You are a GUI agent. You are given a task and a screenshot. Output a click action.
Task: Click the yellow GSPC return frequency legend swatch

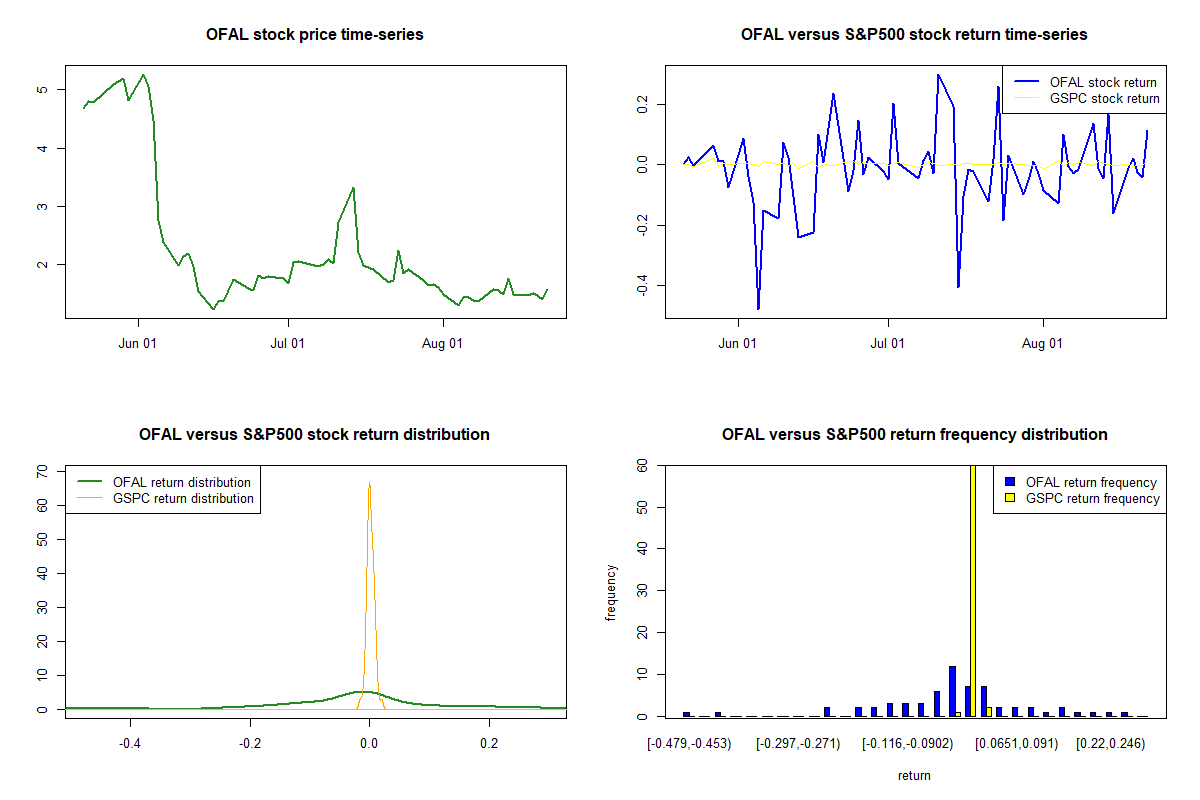[1010, 498]
